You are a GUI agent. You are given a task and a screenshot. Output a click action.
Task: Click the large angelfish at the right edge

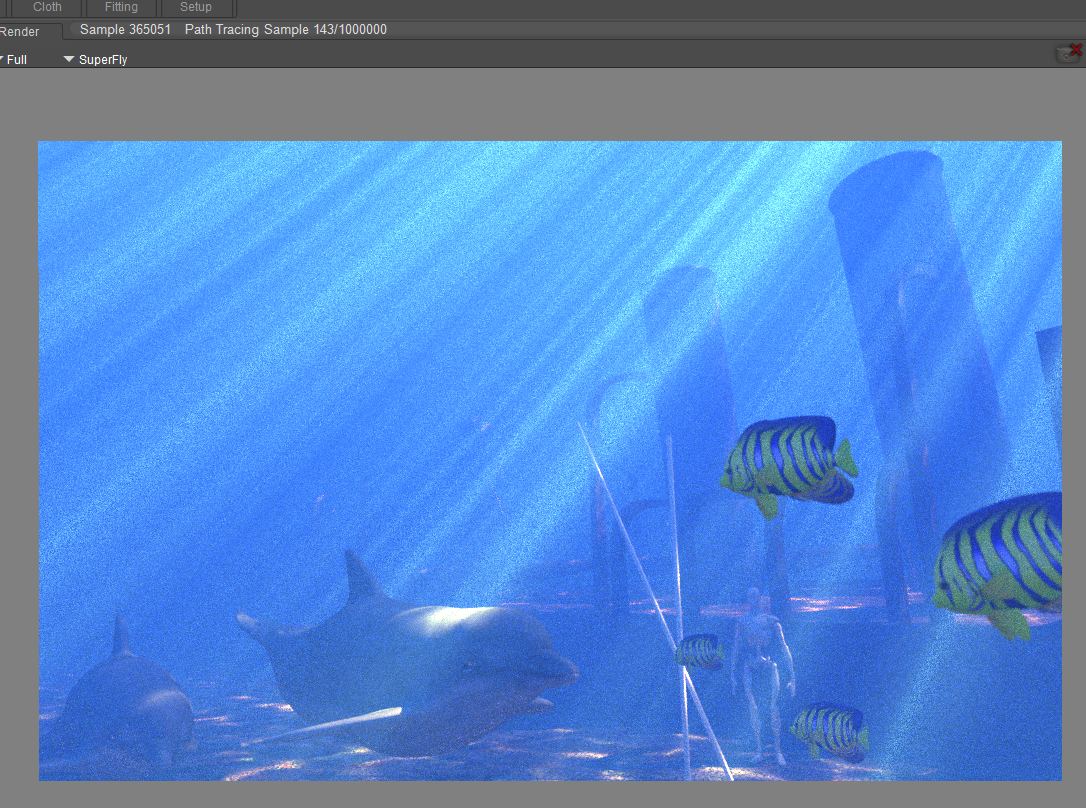click(x=1000, y=560)
